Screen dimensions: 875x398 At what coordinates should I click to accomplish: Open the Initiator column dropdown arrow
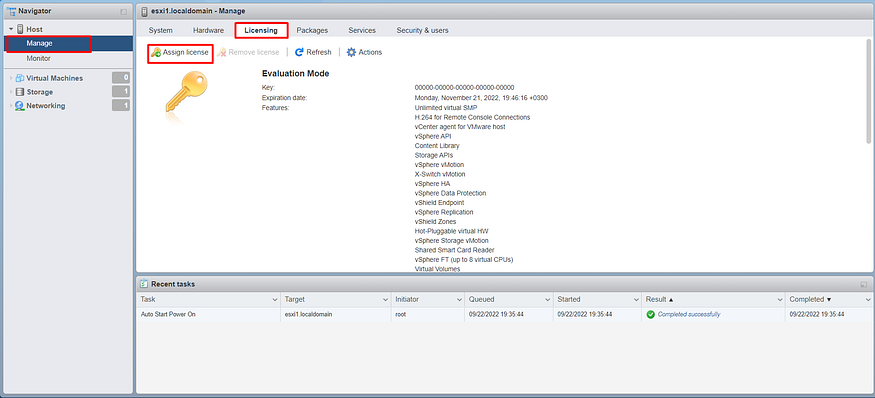[459, 300]
